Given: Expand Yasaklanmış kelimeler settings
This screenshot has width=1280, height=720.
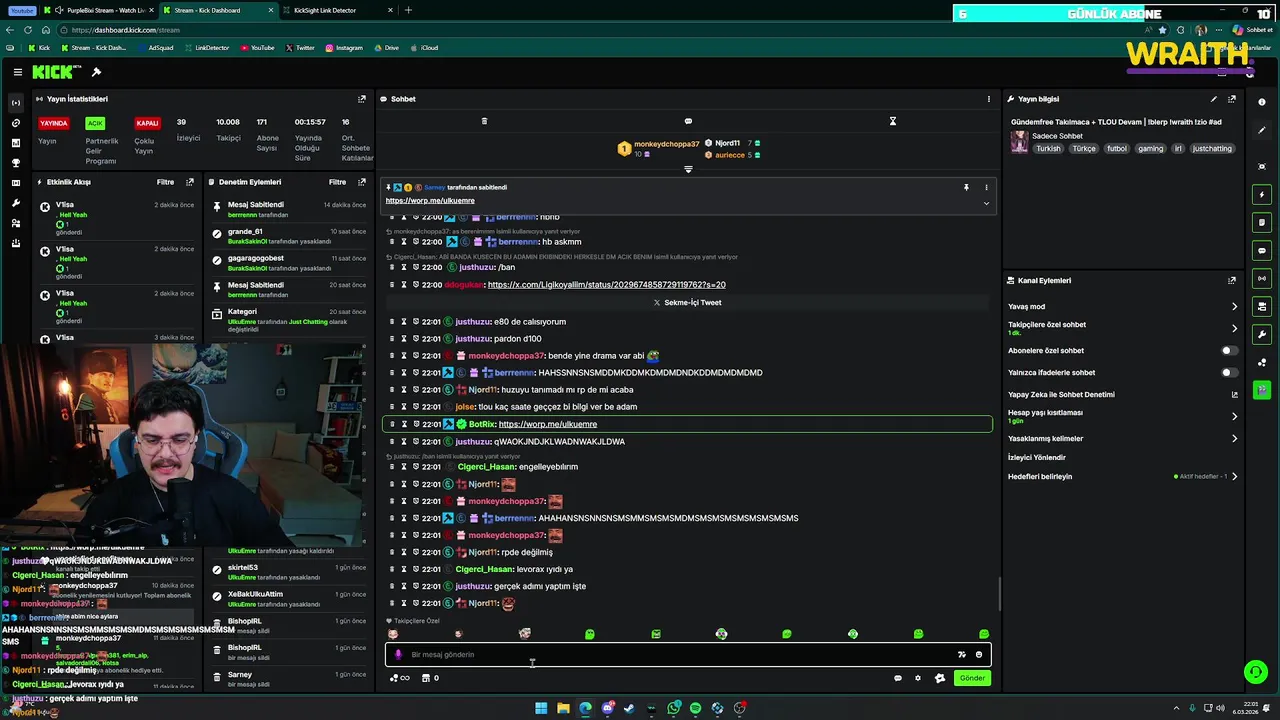Looking at the screenshot, I should pos(1234,438).
